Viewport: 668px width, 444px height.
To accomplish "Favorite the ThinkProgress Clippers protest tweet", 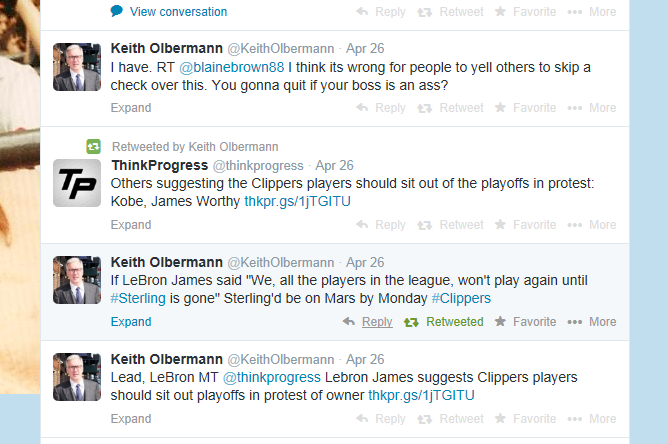I will pos(525,225).
